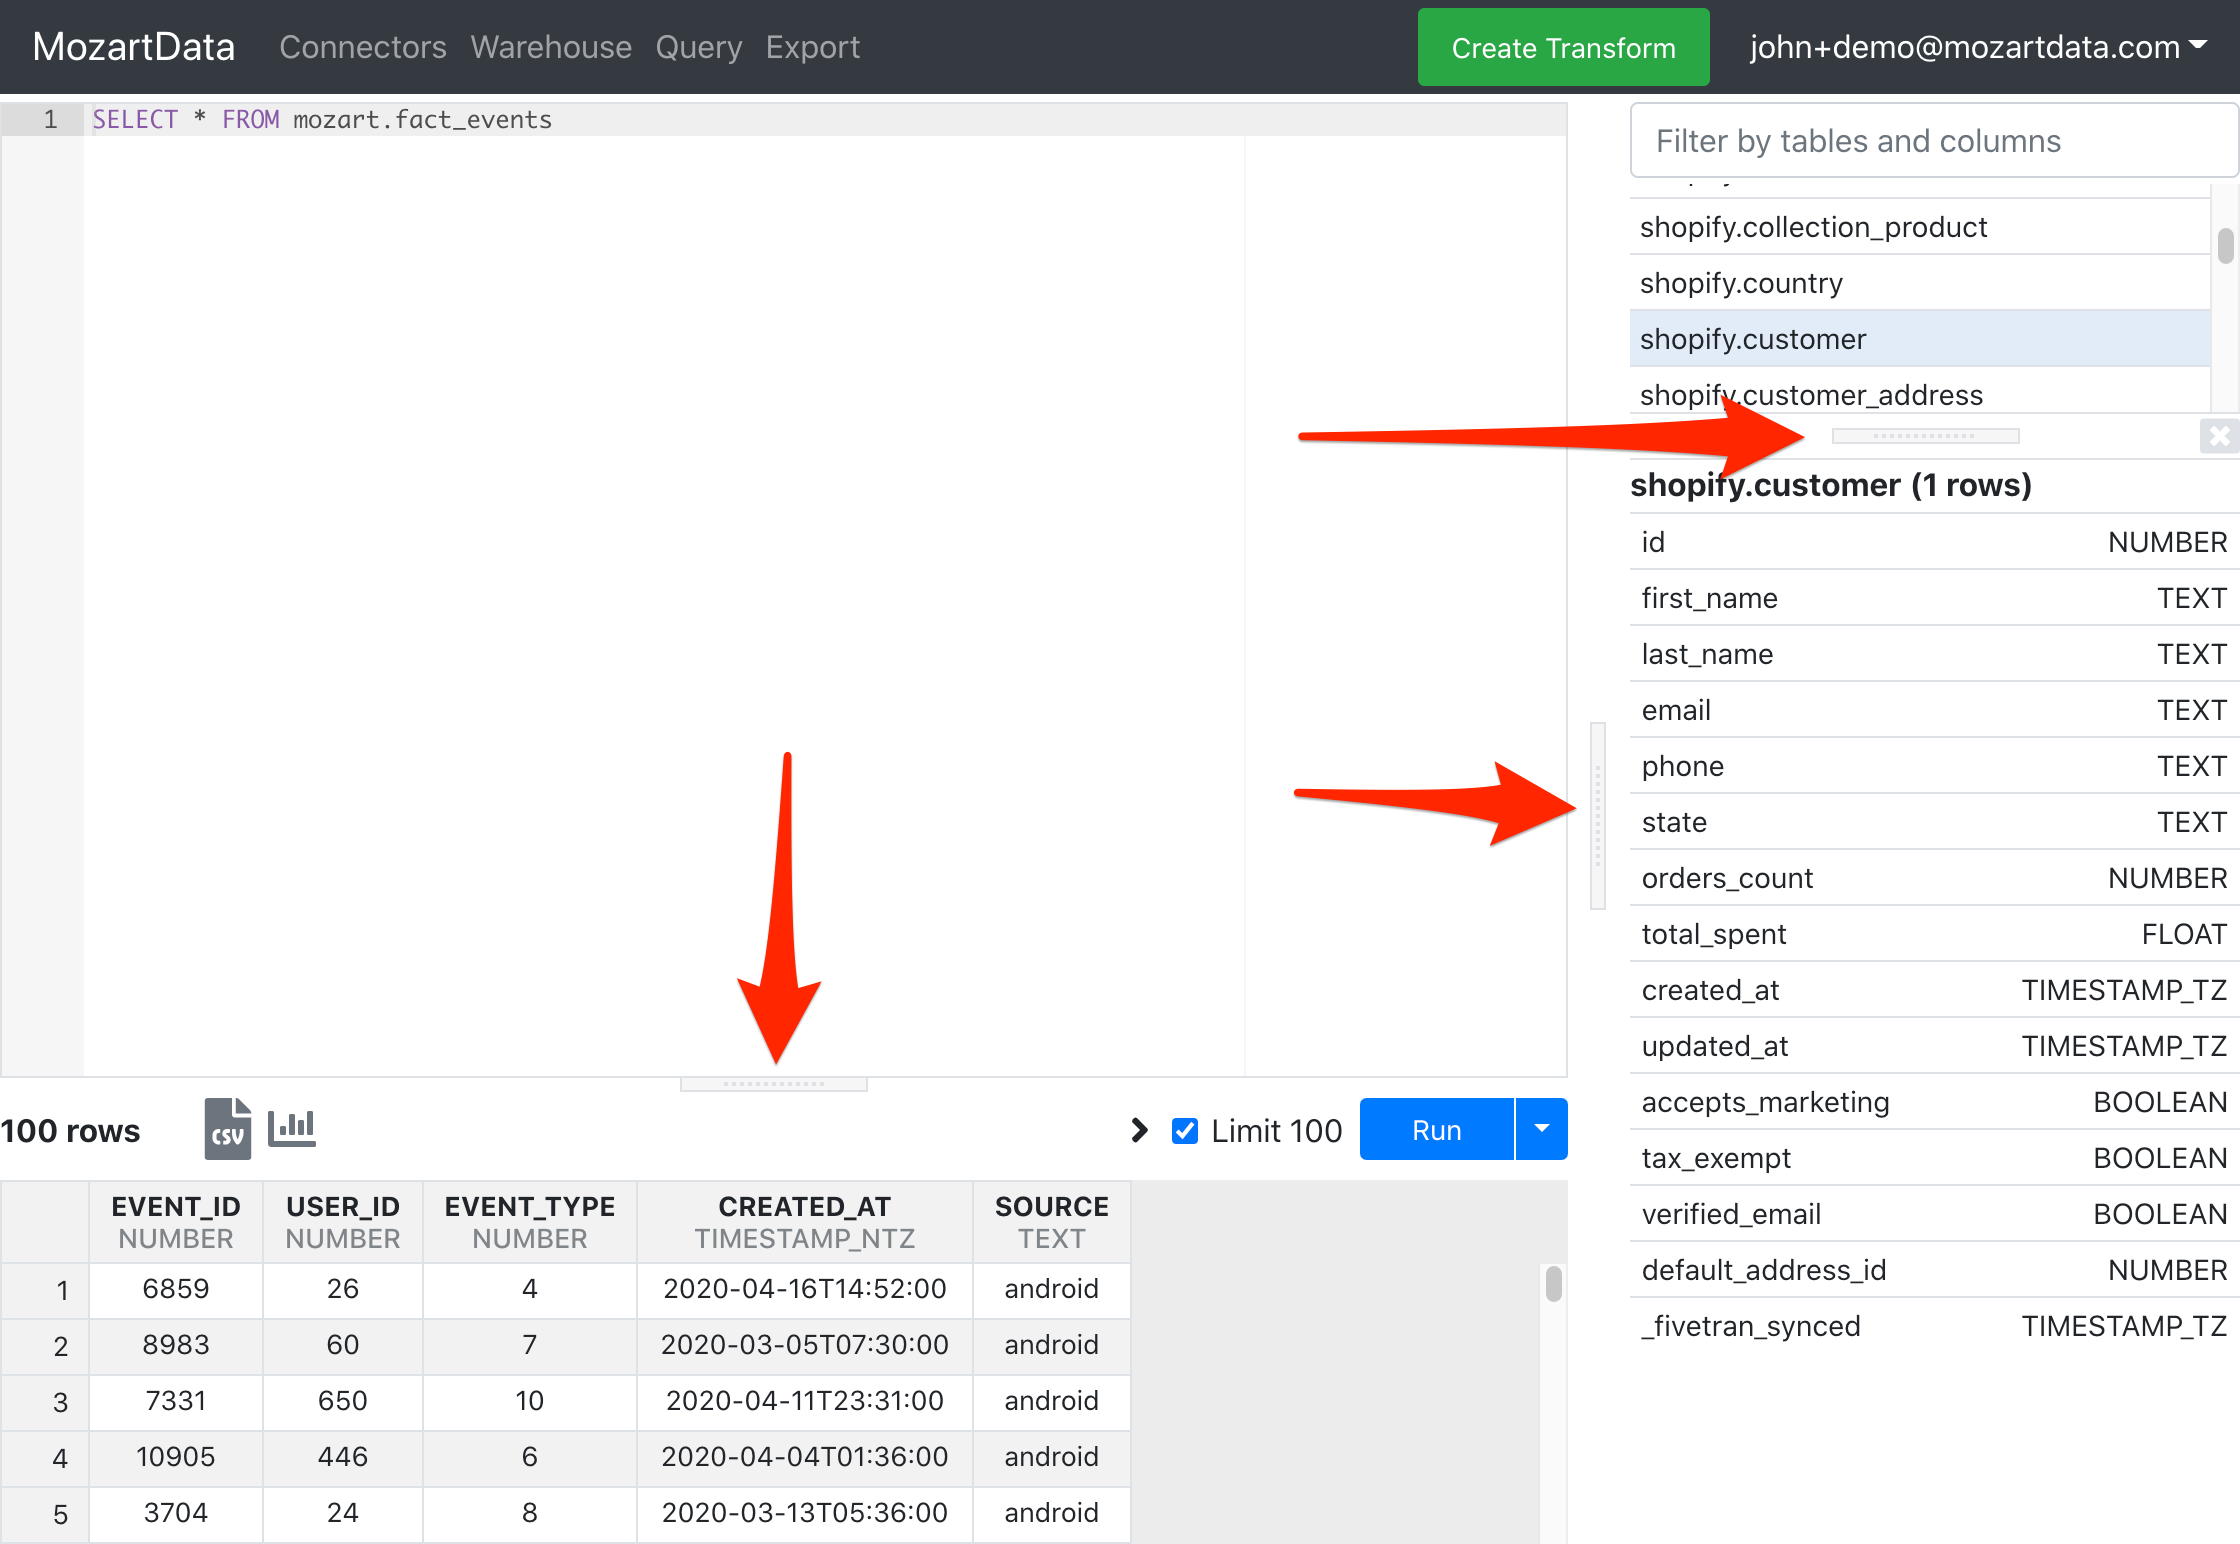Click Create Transform button
The width and height of the screenshot is (2240, 1544).
point(1563,47)
